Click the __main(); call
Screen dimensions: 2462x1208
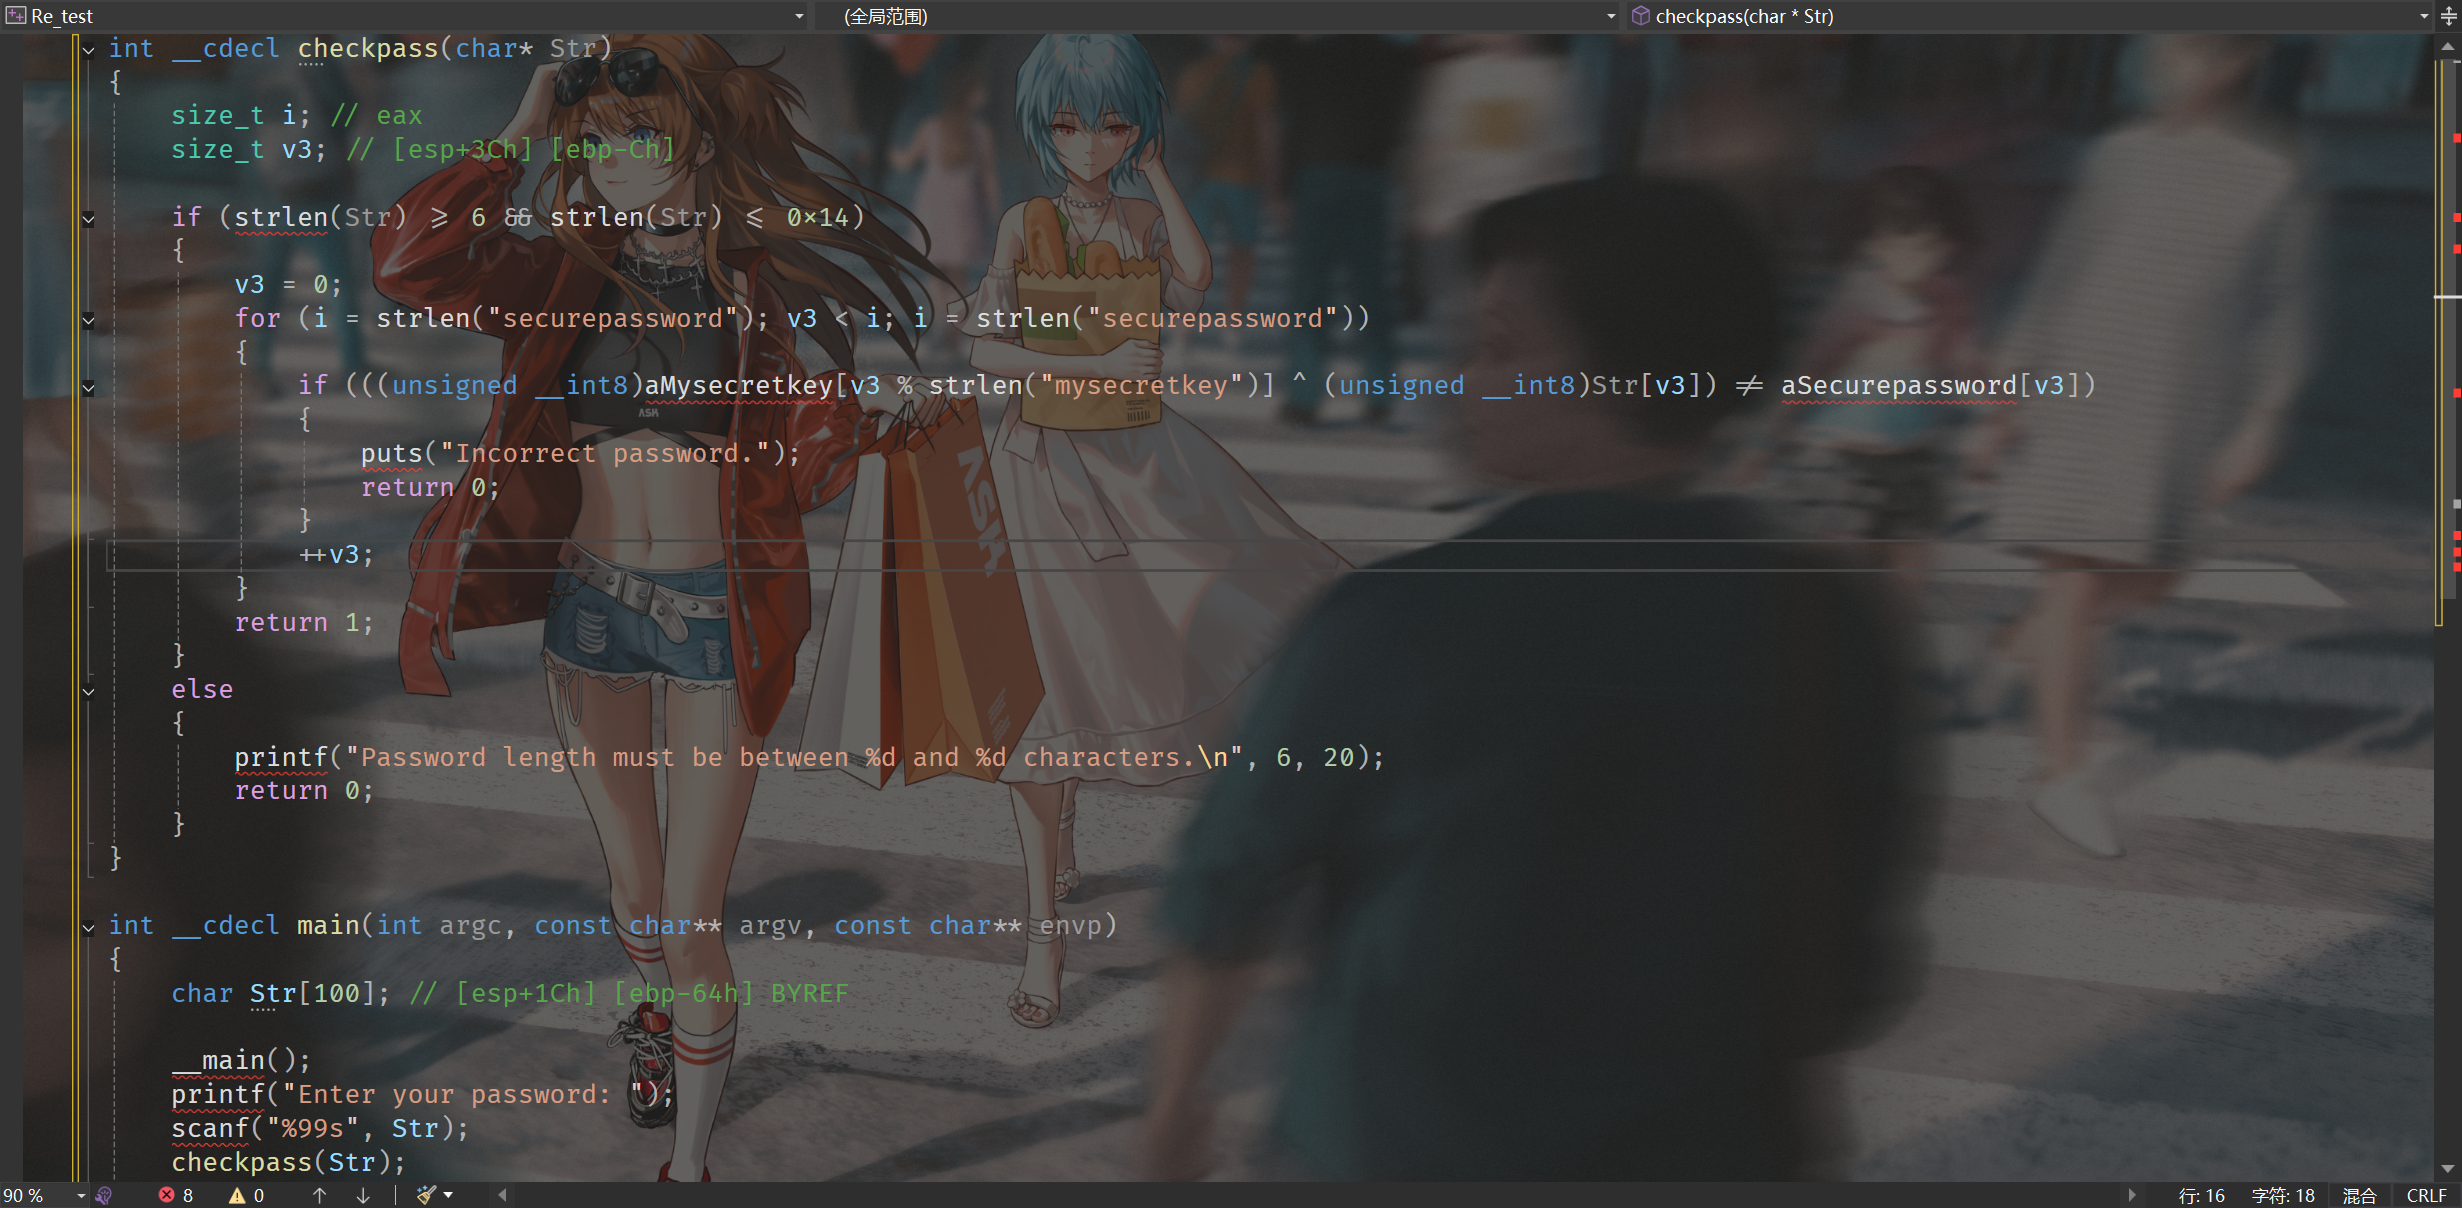tap(241, 1061)
